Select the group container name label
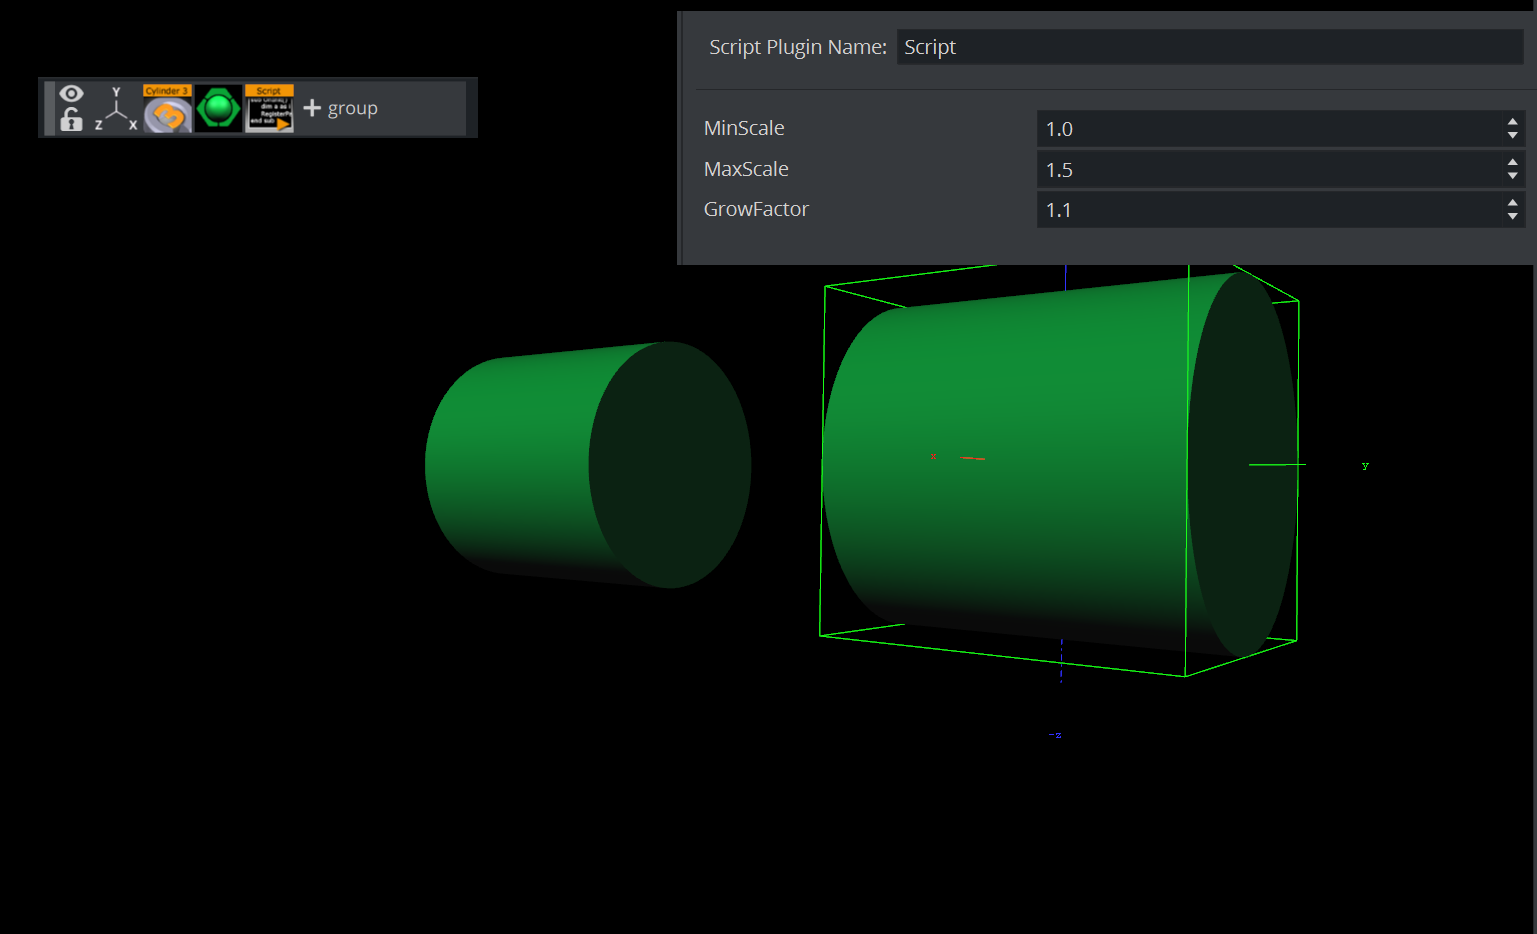The width and height of the screenshot is (1537, 934). [x=353, y=108]
